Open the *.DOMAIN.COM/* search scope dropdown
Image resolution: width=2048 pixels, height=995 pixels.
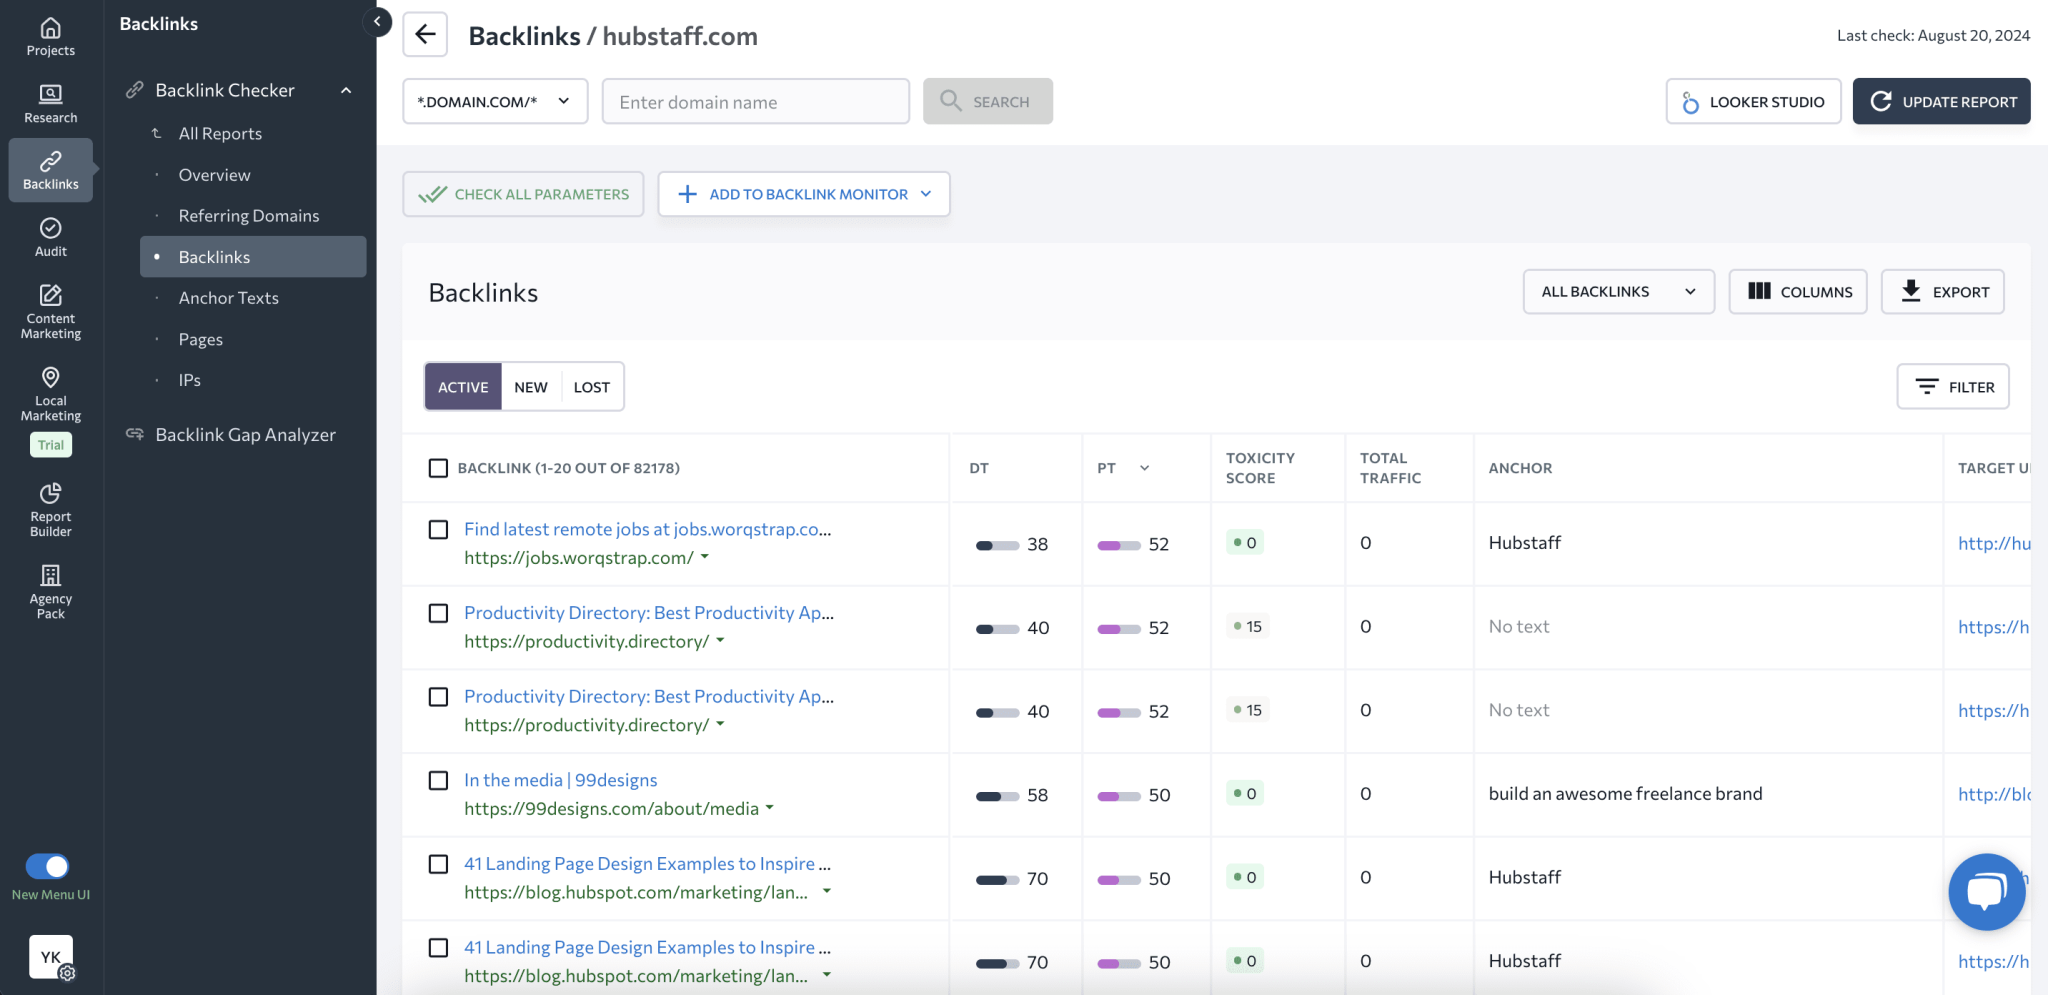pos(494,101)
